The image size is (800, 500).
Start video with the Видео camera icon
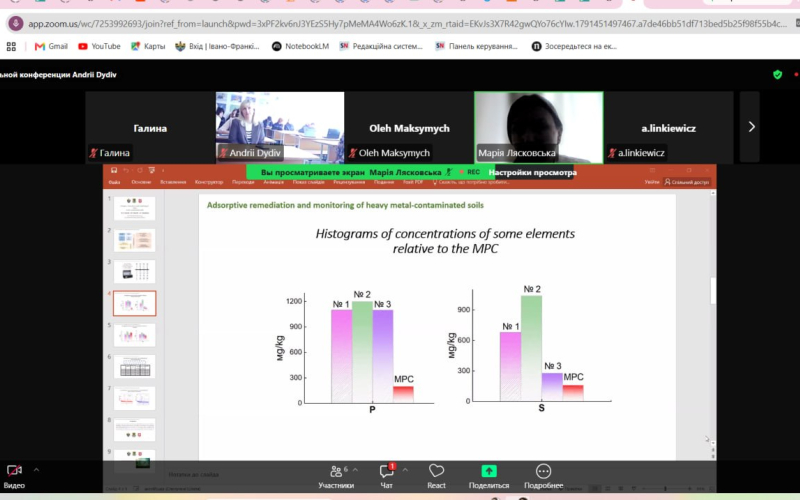pos(14,470)
